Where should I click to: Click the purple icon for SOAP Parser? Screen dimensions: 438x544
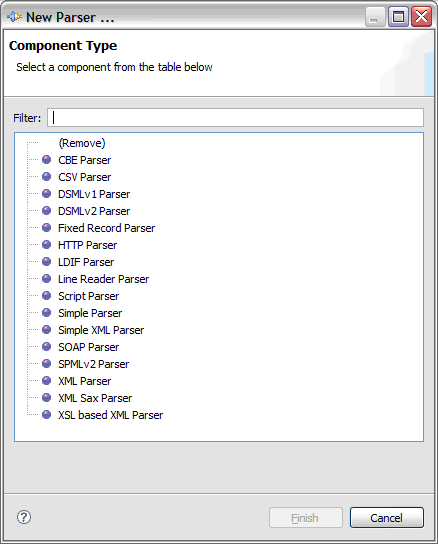[x=47, y=347]
